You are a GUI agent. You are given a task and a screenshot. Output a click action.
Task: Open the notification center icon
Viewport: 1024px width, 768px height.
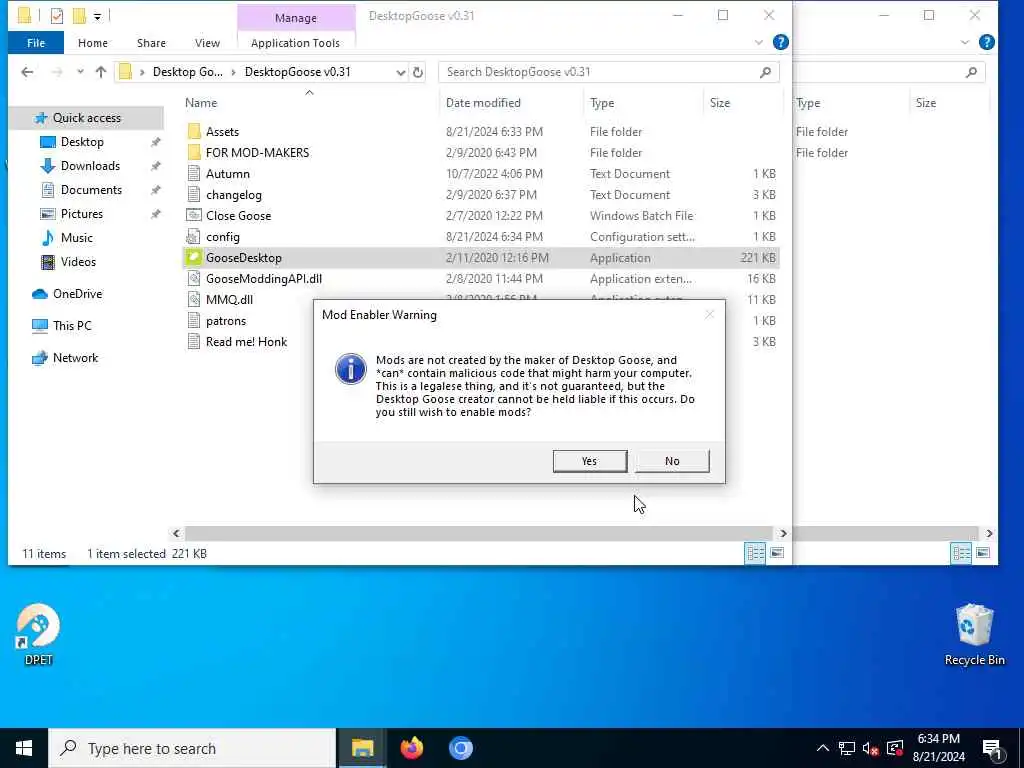(992, 749)
